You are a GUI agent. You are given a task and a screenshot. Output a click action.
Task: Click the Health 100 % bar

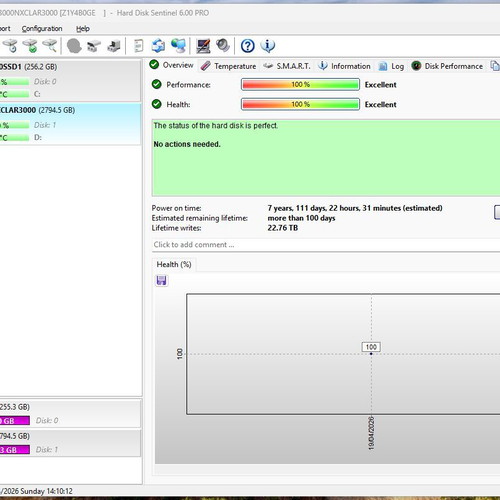[x=300, y=104]
